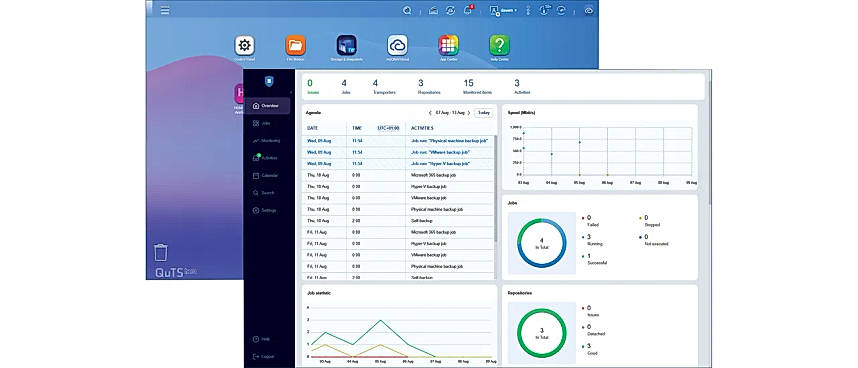Click the Agenda list vertical scrollbar

(x=495, y=189)
